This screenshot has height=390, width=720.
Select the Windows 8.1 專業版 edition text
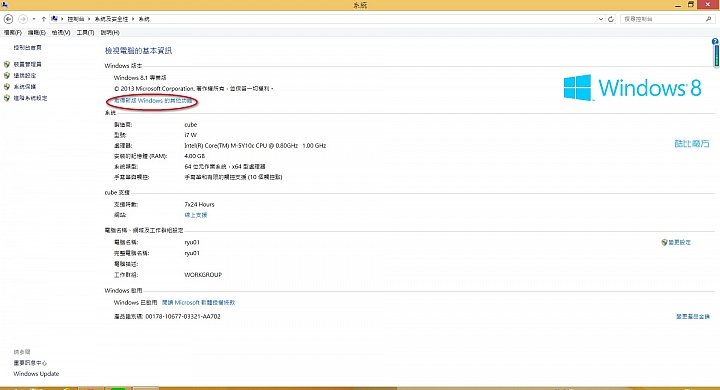coord(140,78)
